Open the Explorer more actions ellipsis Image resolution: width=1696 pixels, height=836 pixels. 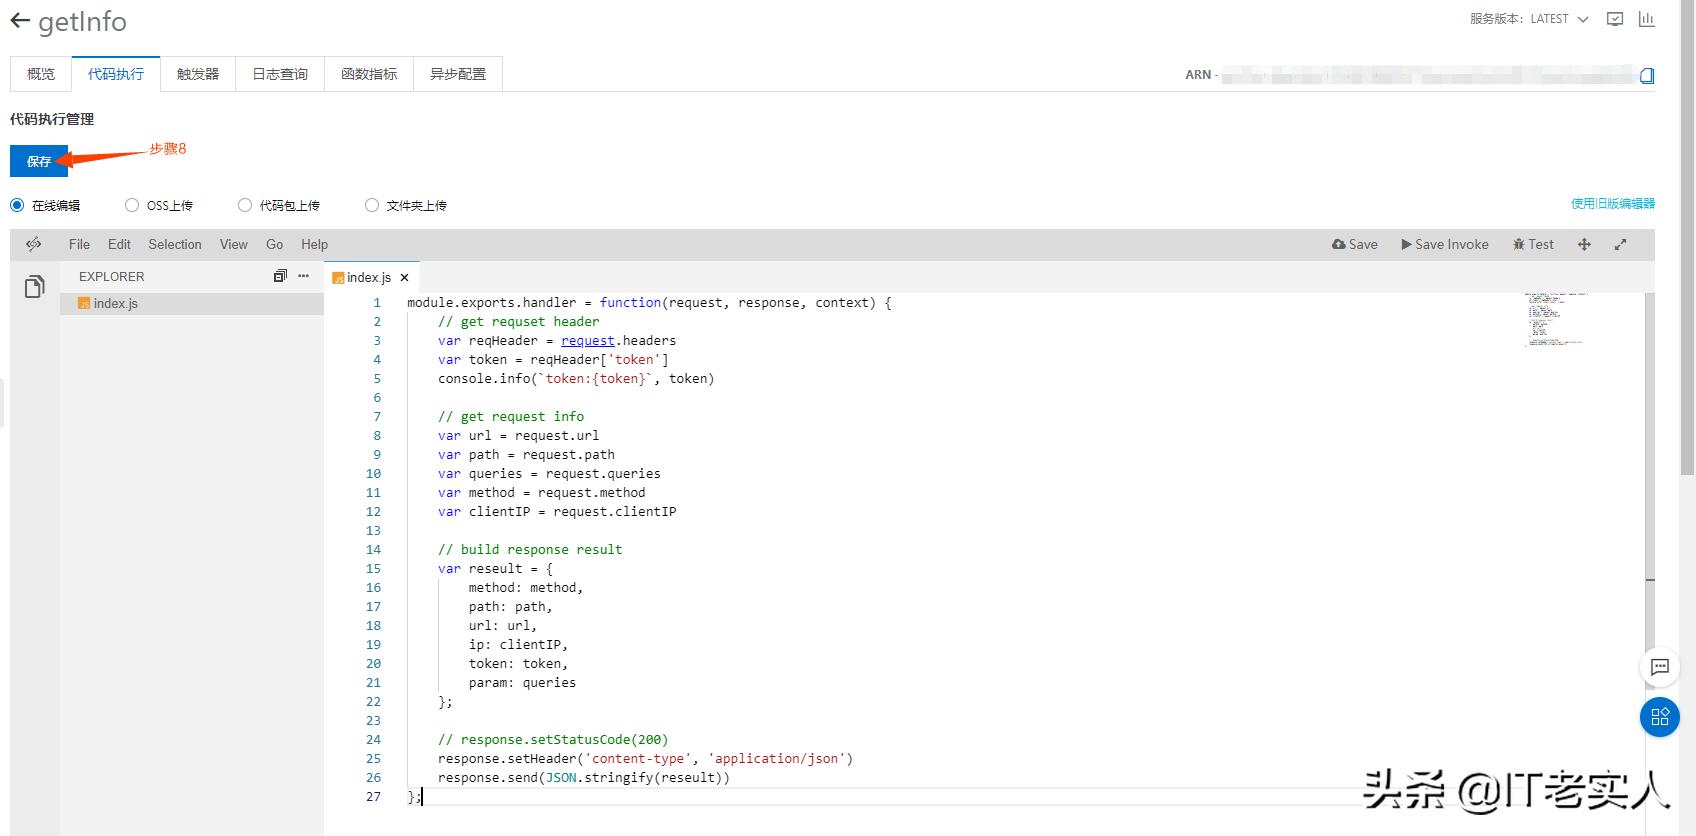click(x=304, y=276)
